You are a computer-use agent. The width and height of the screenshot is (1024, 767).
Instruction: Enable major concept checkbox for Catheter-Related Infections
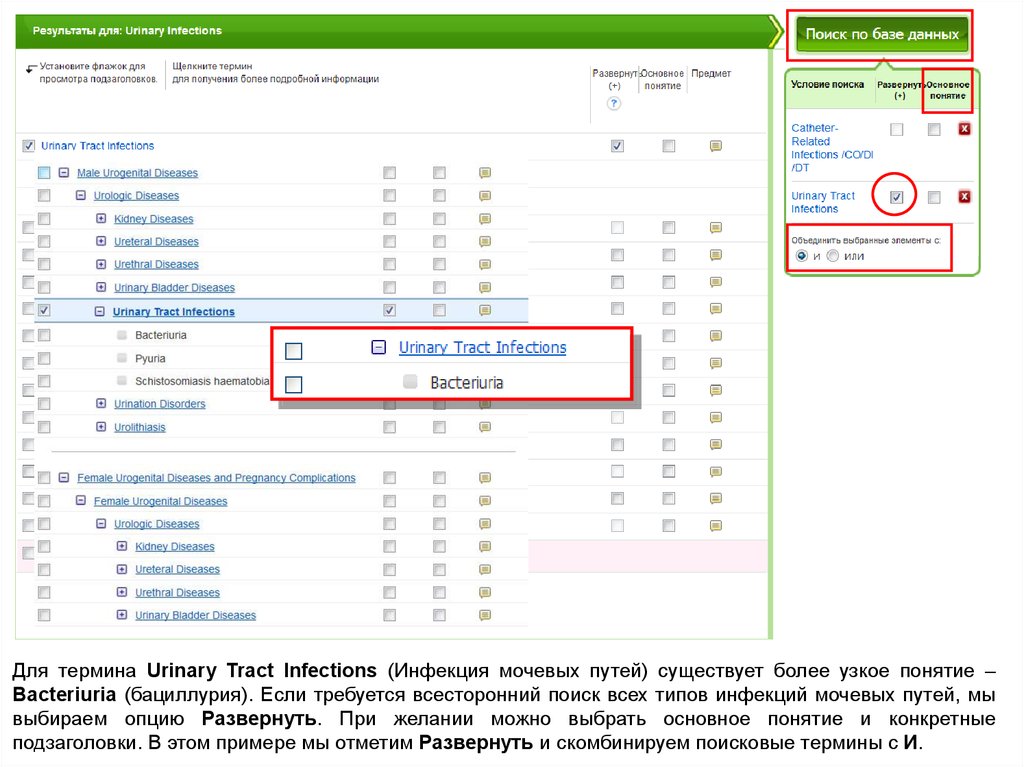[x=933, y=129]
